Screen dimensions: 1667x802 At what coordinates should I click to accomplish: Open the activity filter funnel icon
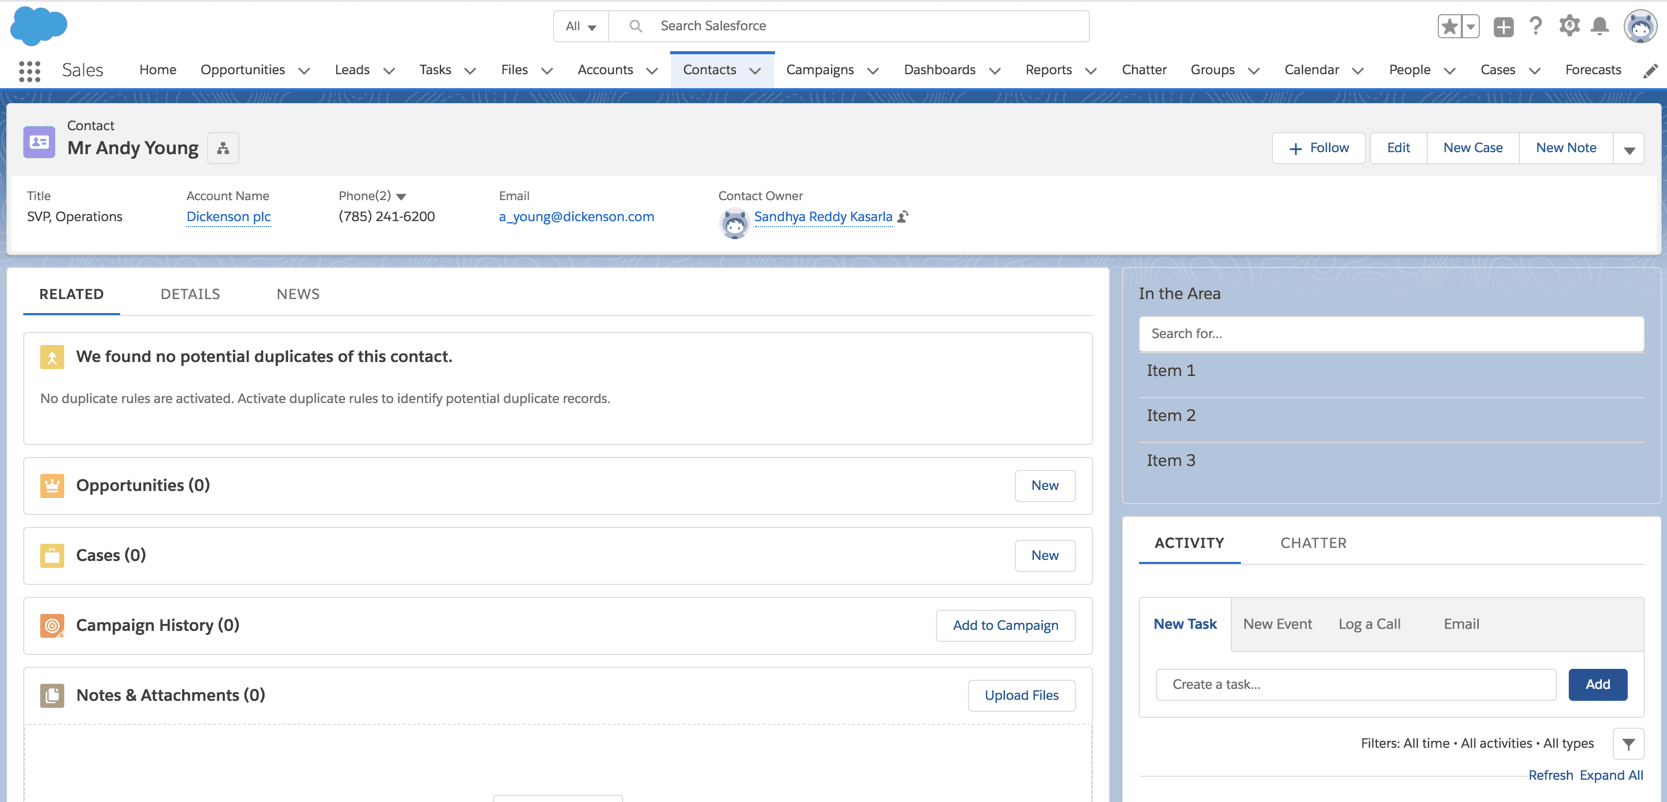coord(1628,744)
